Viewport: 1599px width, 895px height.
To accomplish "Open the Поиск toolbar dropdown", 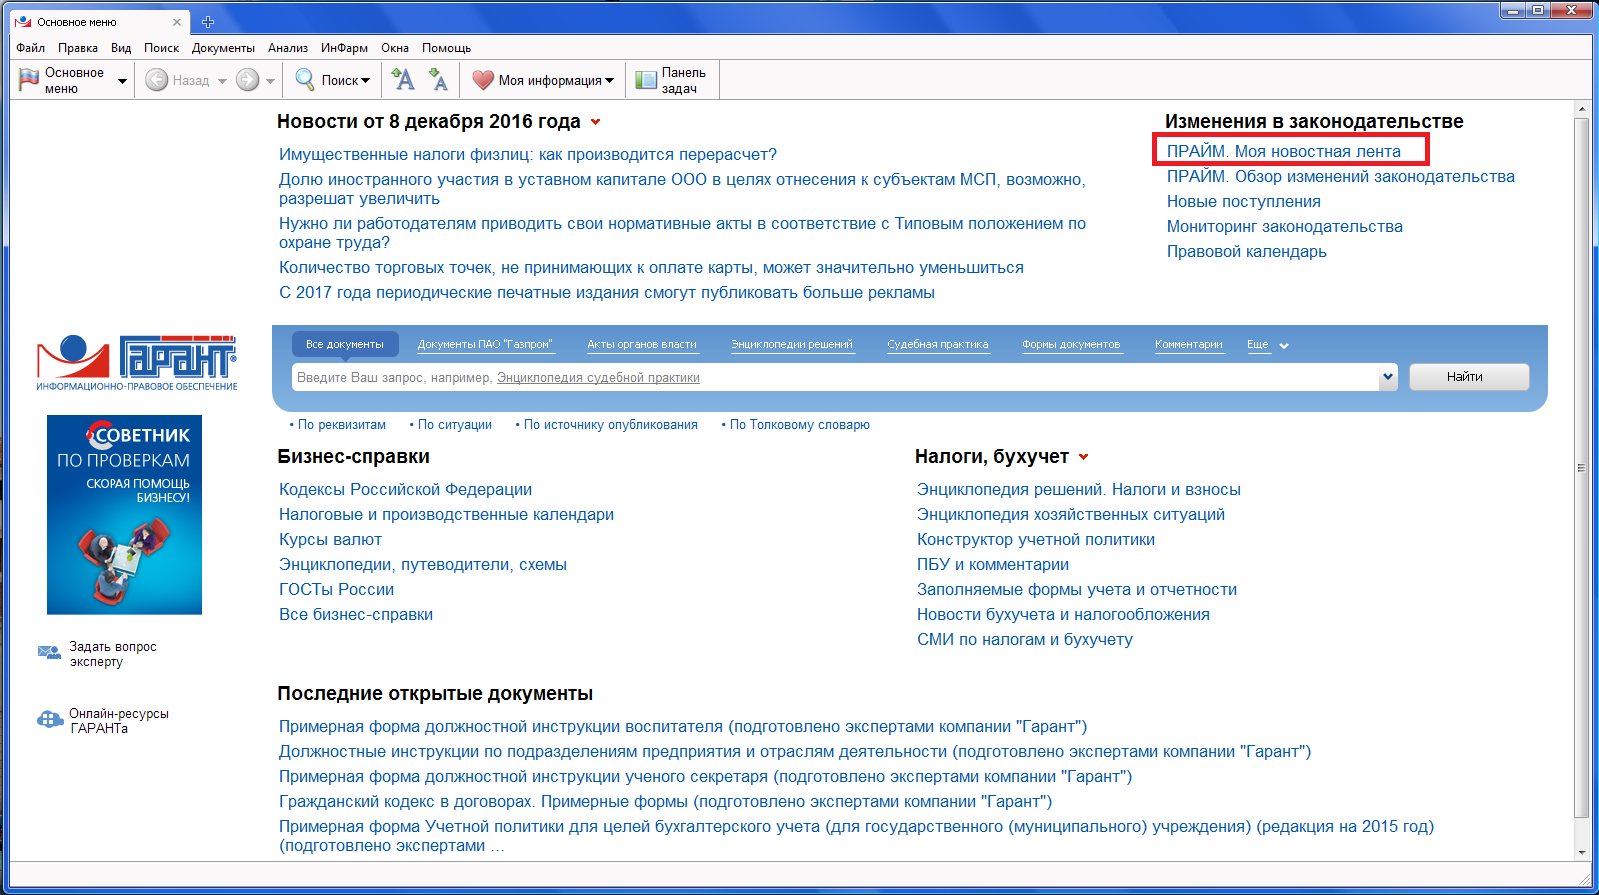I will [365, 80].
